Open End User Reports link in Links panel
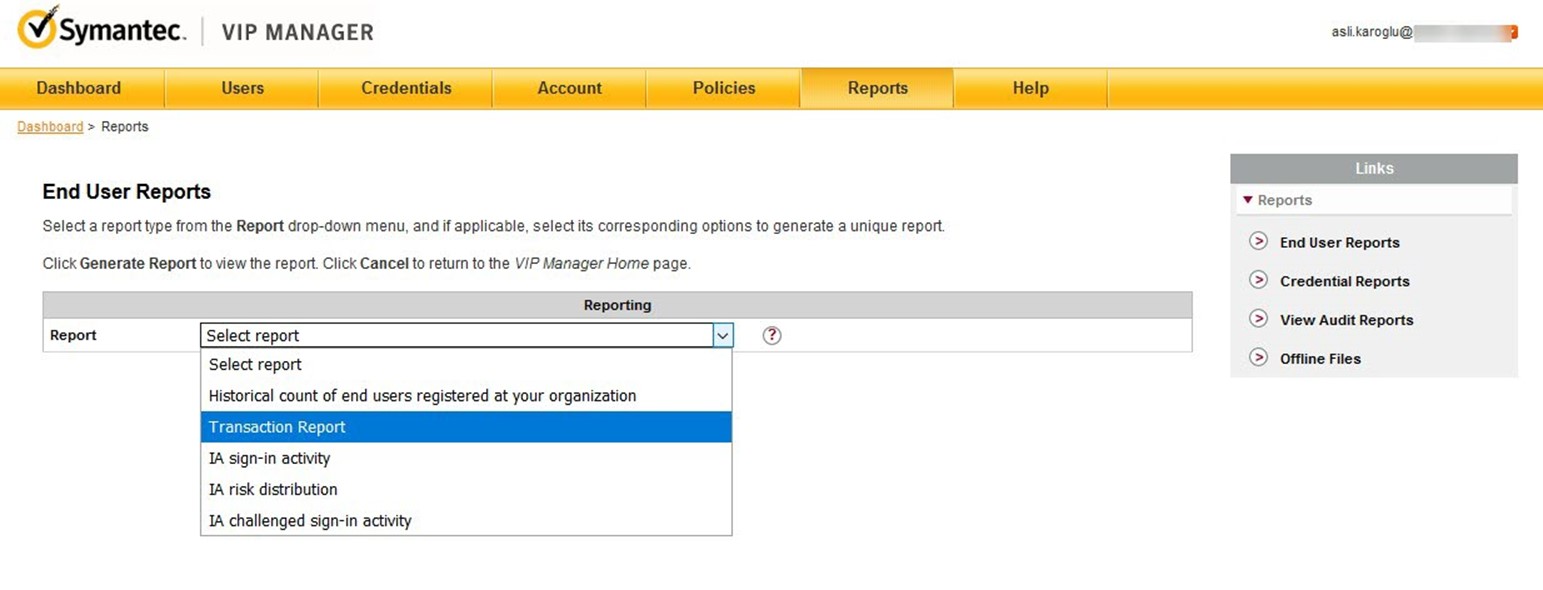1543x590 pixels. coord(1339,243)
